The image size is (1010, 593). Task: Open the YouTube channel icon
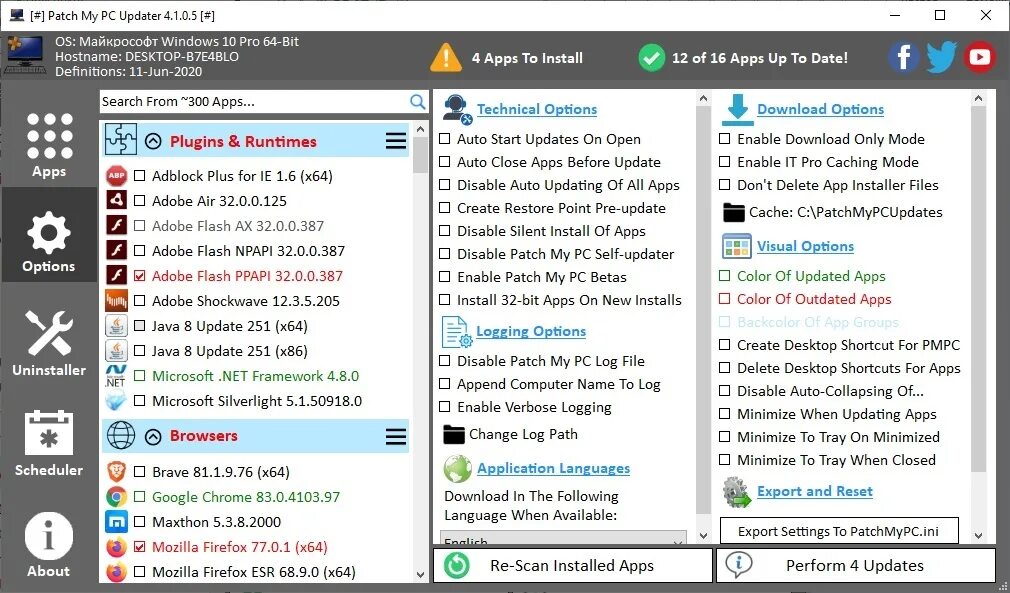(980, 57)
